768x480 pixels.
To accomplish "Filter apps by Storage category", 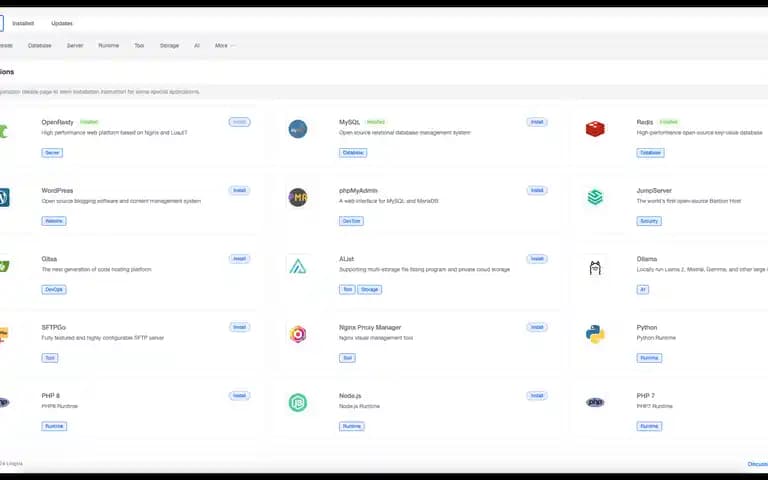I will 169,46.
